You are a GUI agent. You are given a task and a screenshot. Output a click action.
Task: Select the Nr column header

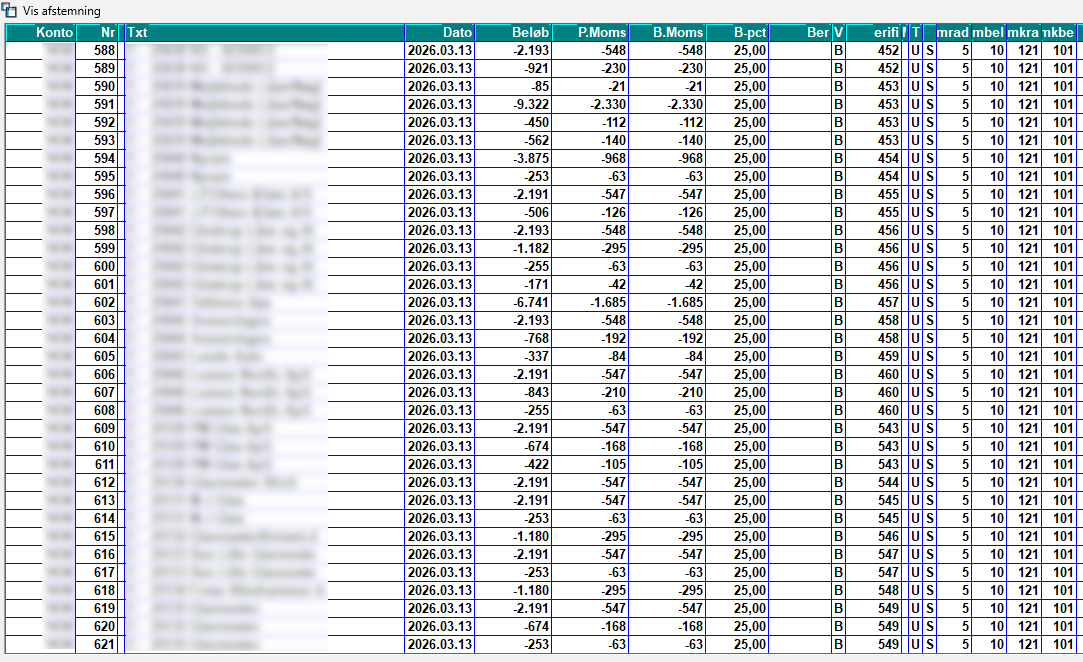[x=97, y=32]
